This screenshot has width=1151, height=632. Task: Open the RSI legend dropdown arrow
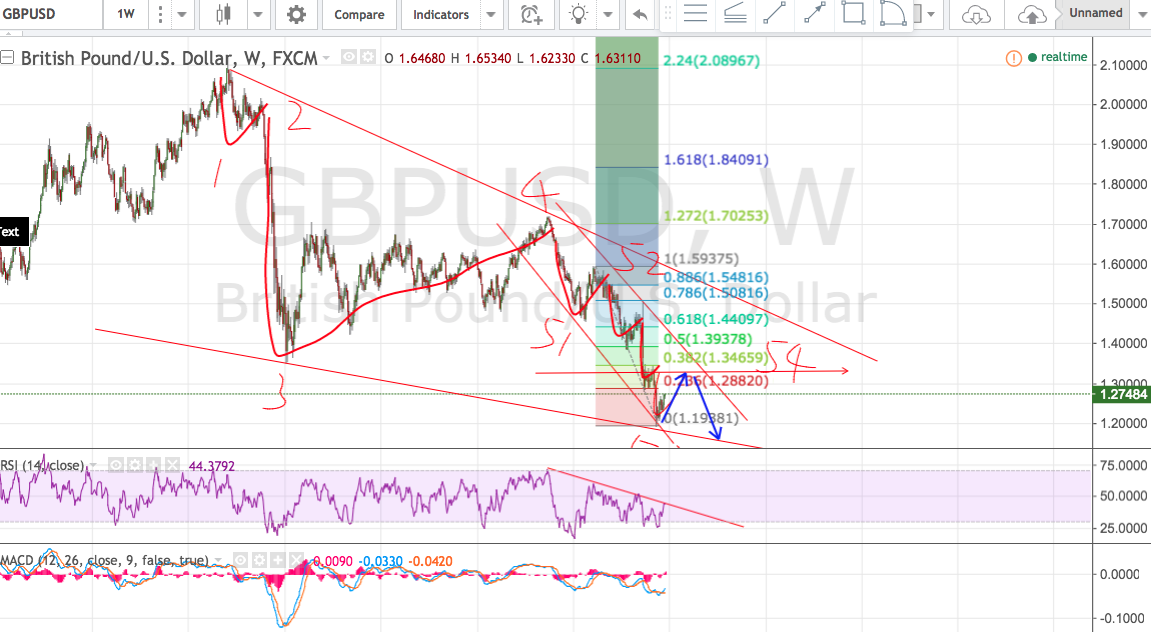(93, 465)
